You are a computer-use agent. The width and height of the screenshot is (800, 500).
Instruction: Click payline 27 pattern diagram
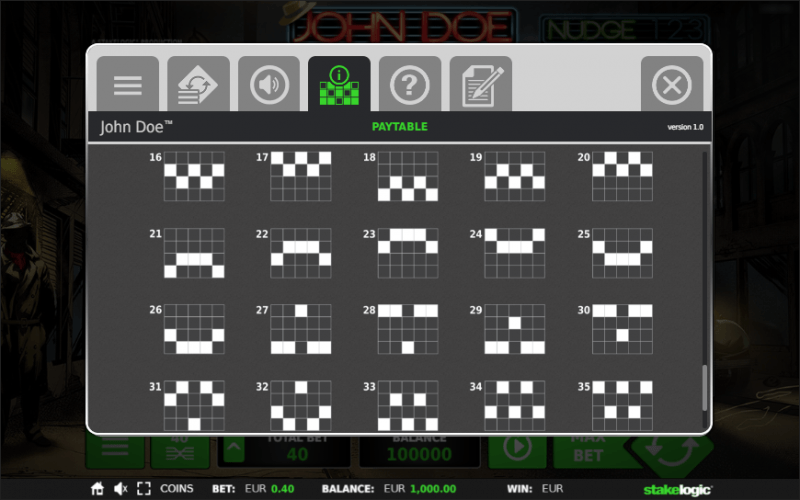point(301,329)
